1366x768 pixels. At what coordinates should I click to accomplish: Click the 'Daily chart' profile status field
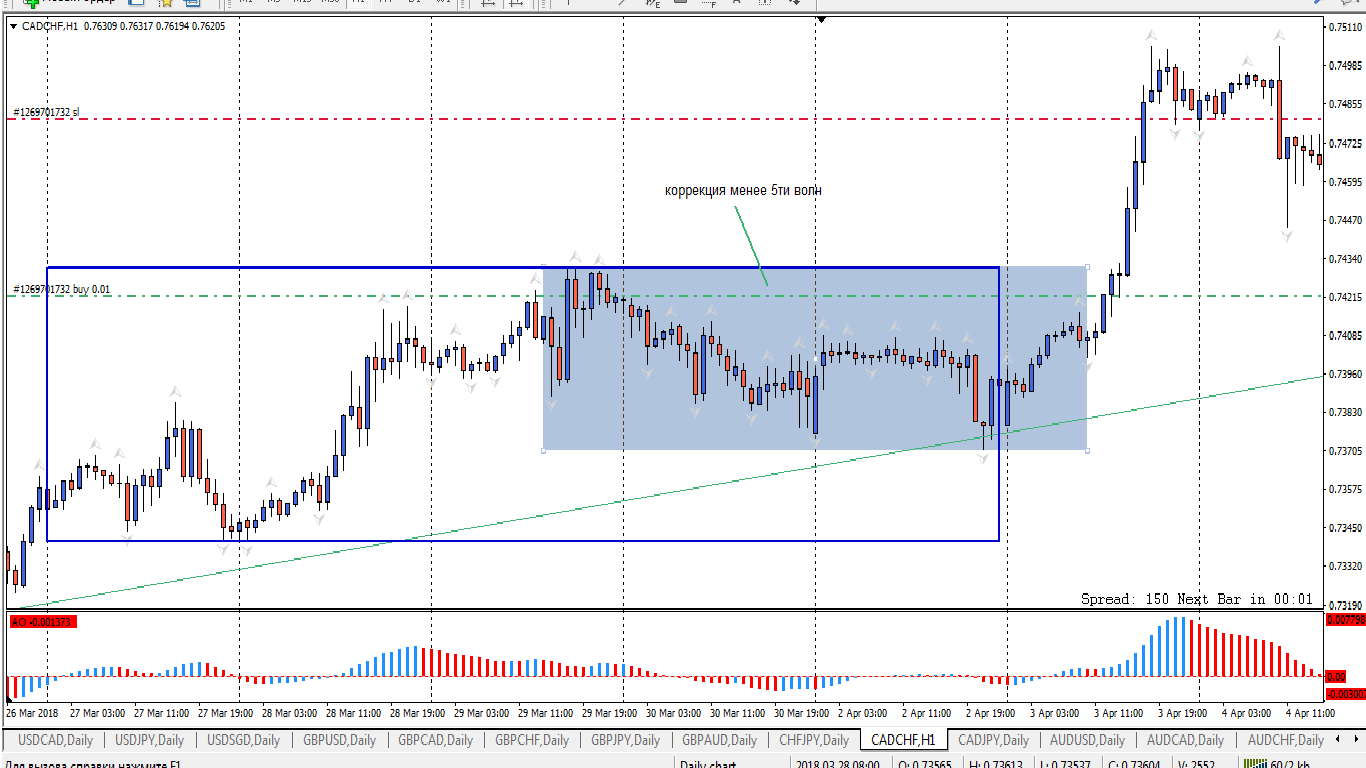coord(708,765)
